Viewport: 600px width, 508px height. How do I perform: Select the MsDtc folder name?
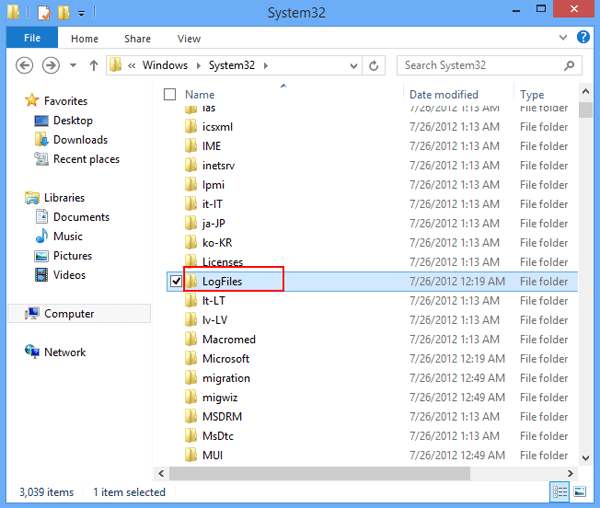tap(218, 436)
